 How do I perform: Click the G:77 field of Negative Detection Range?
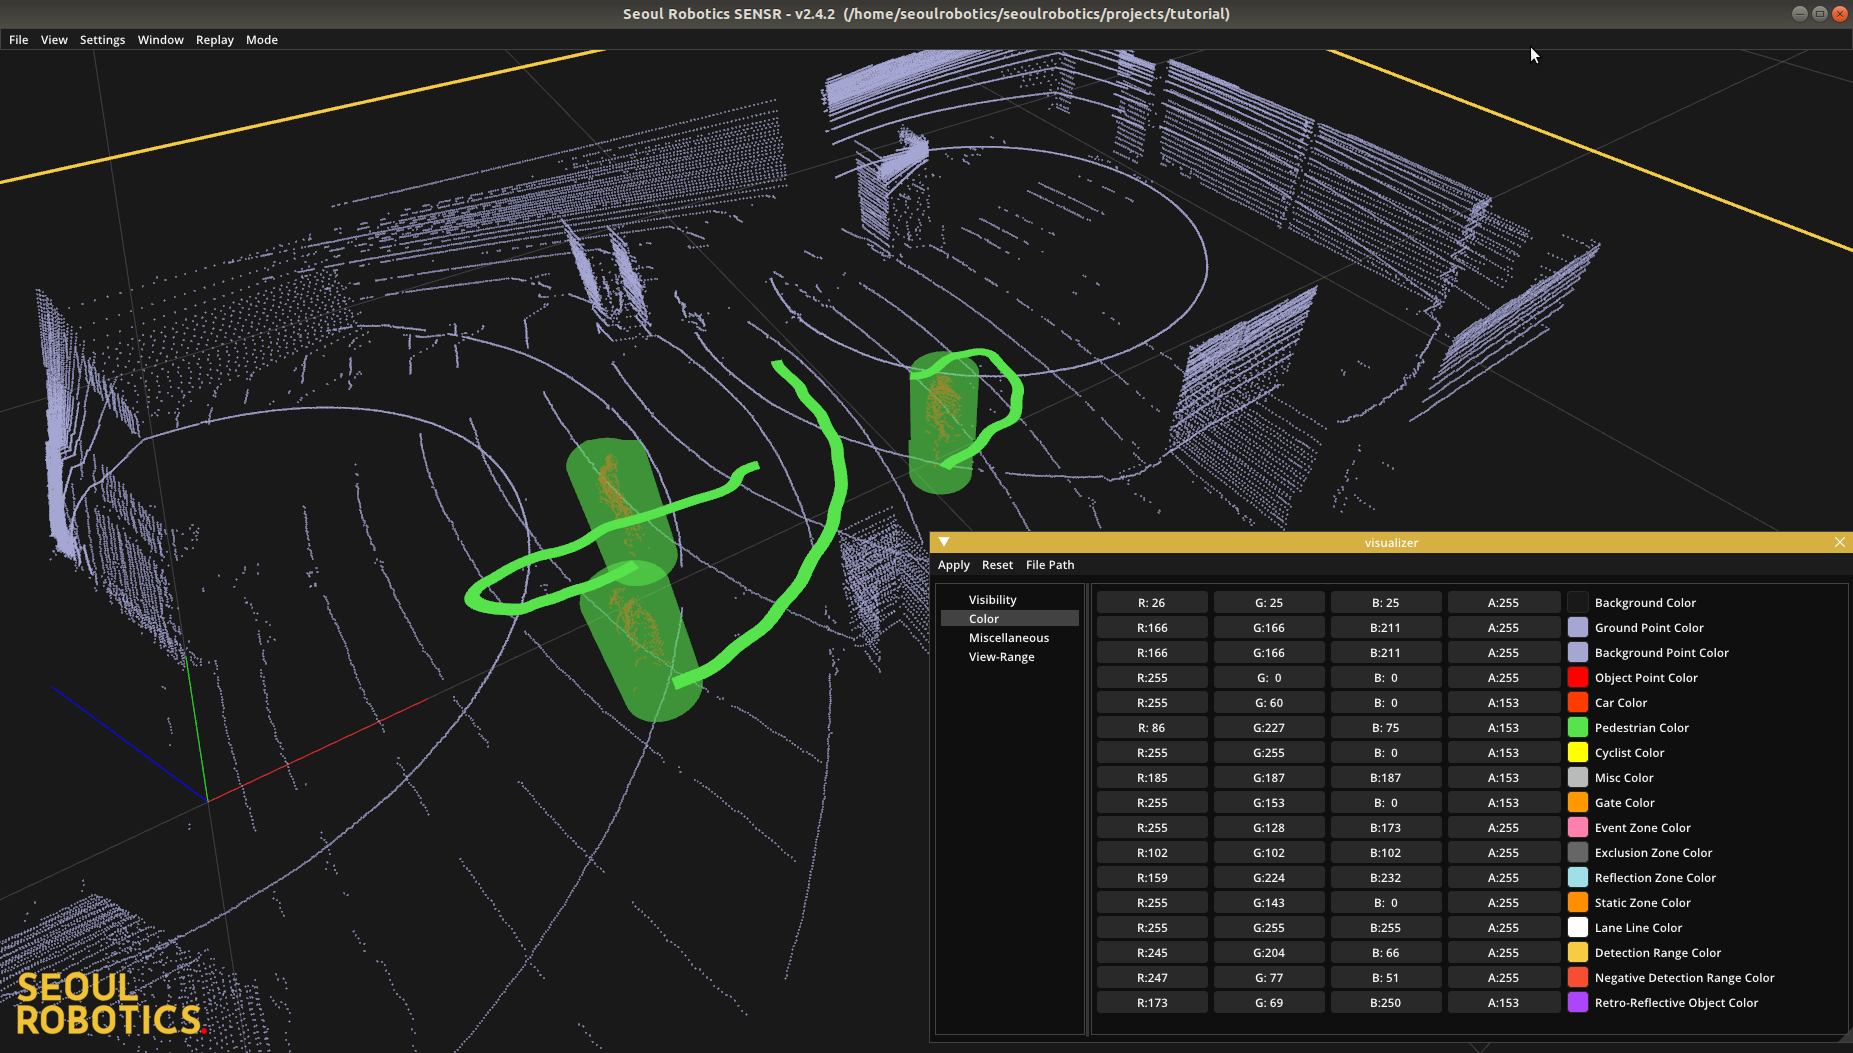[1269, 978]
